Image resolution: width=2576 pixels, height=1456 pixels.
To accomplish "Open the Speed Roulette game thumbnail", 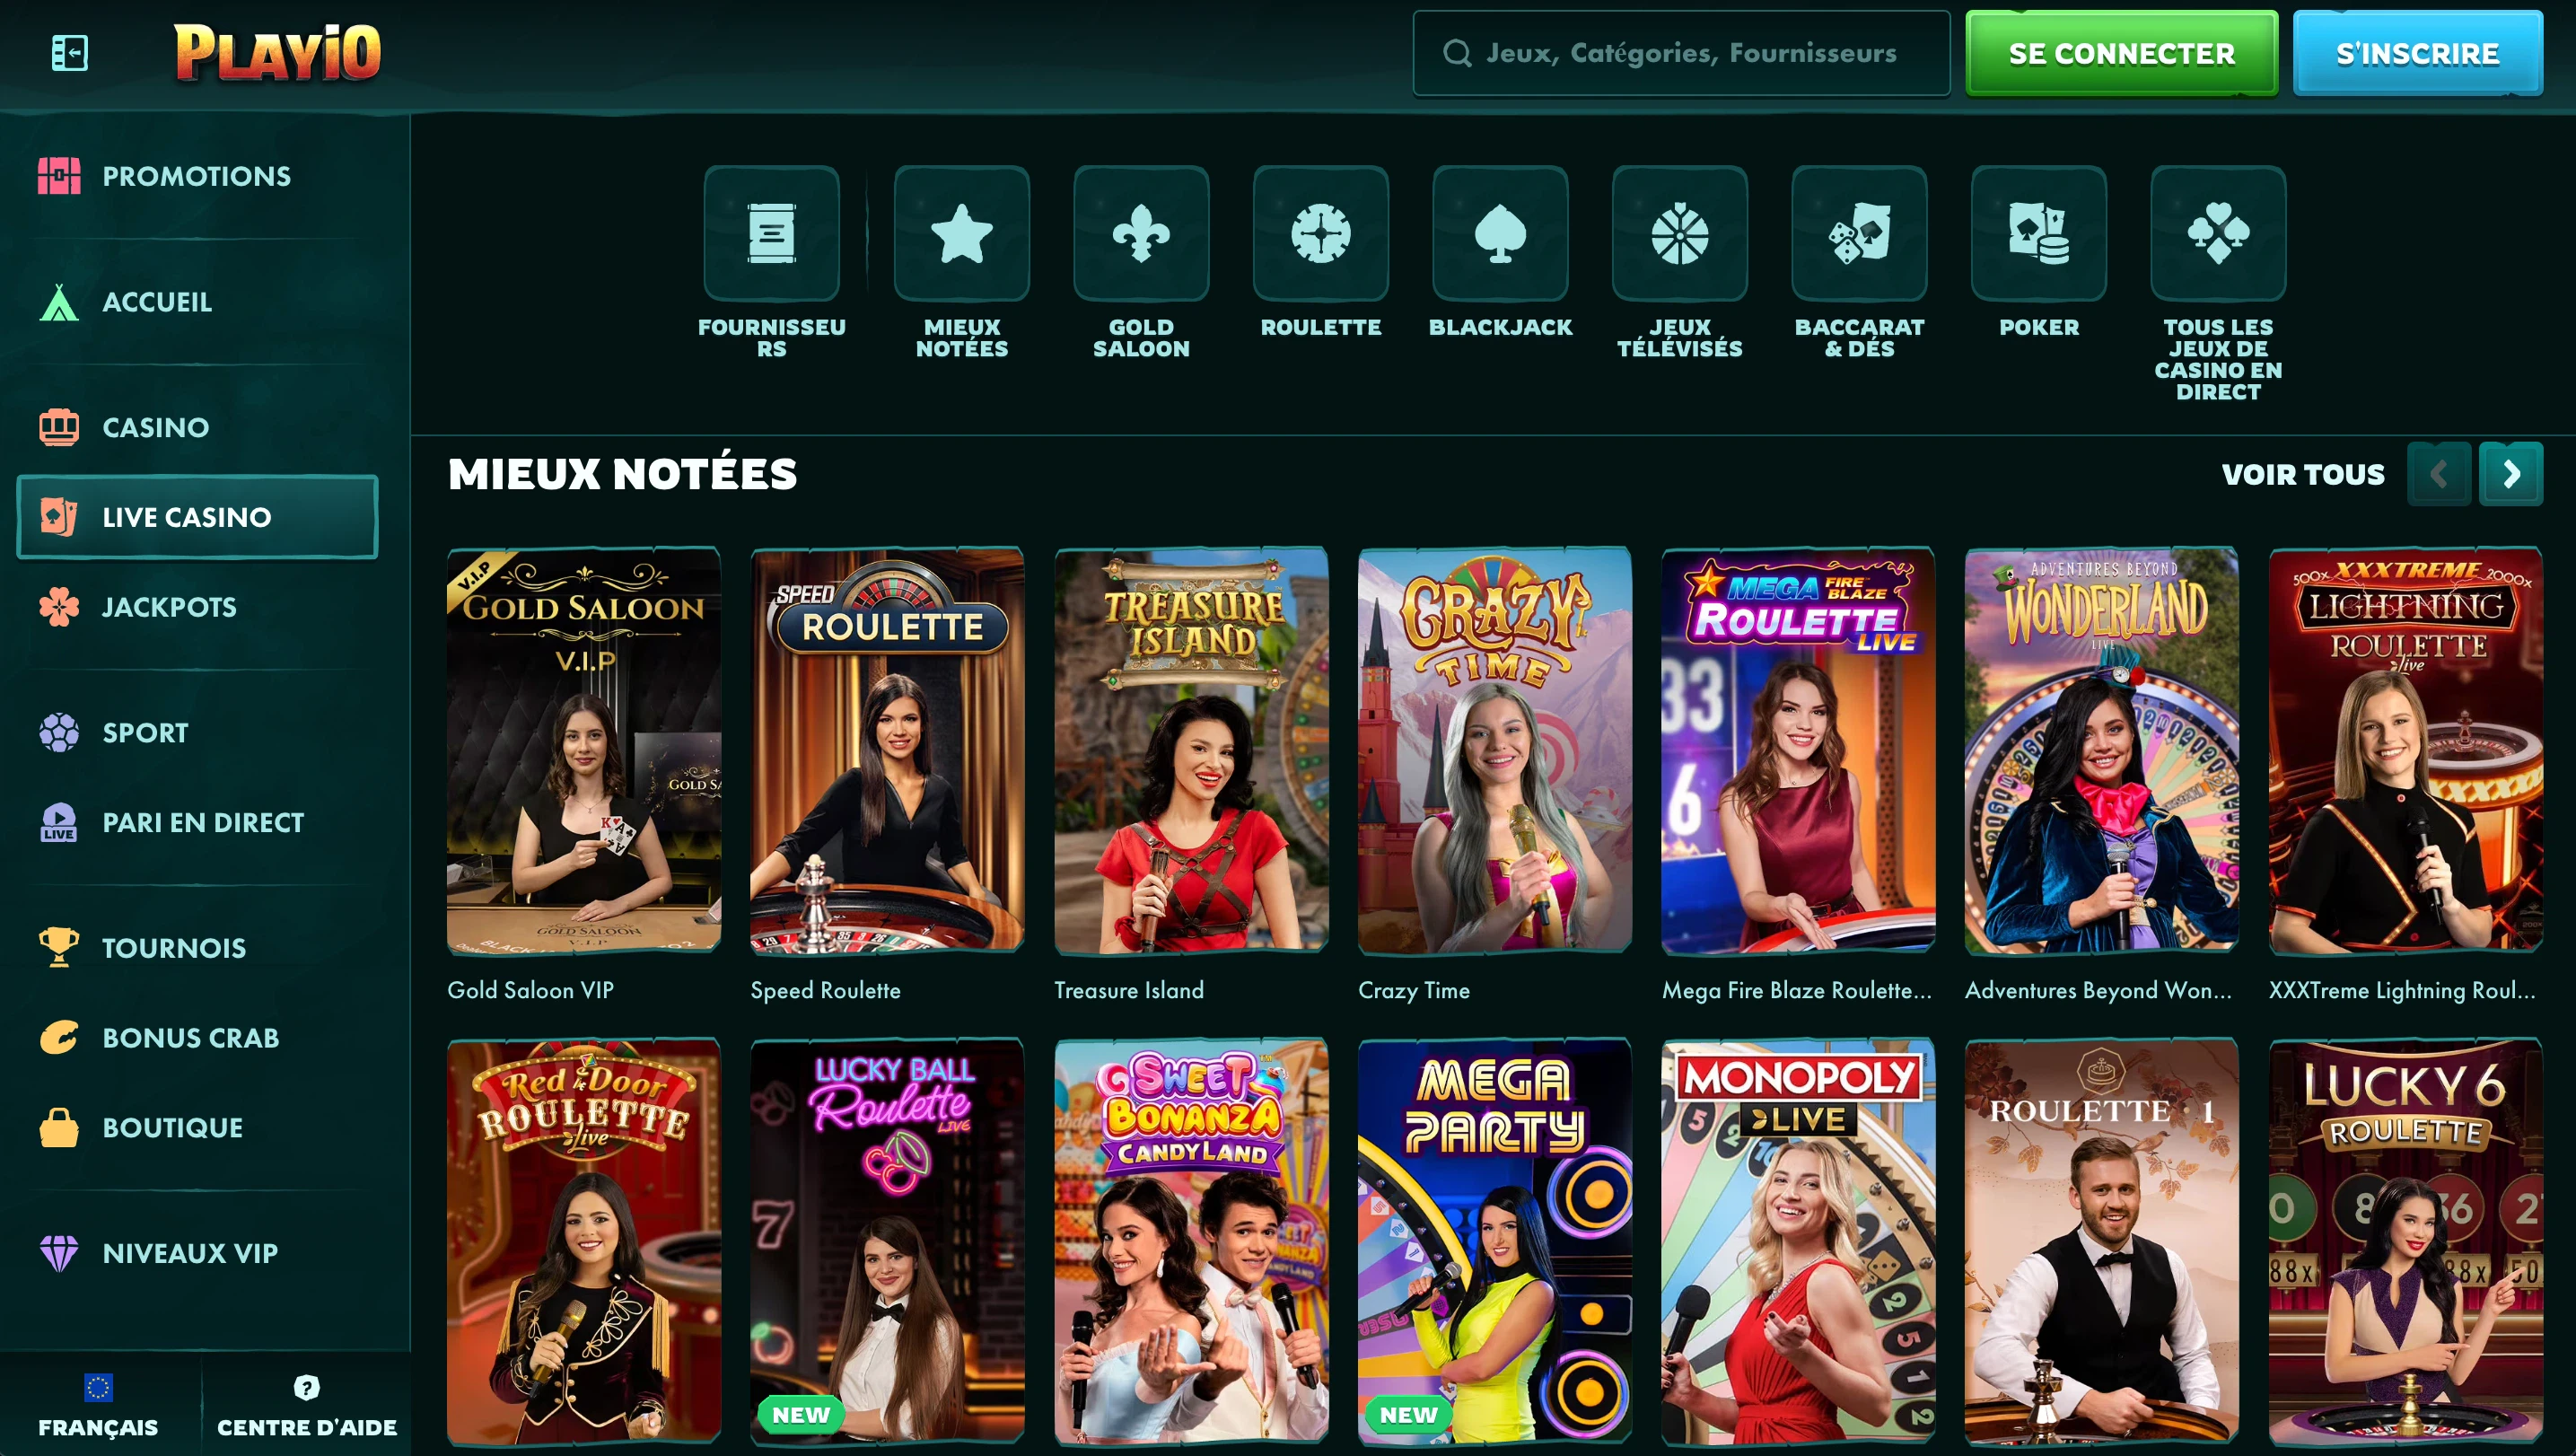I will (x=887, y=750).
